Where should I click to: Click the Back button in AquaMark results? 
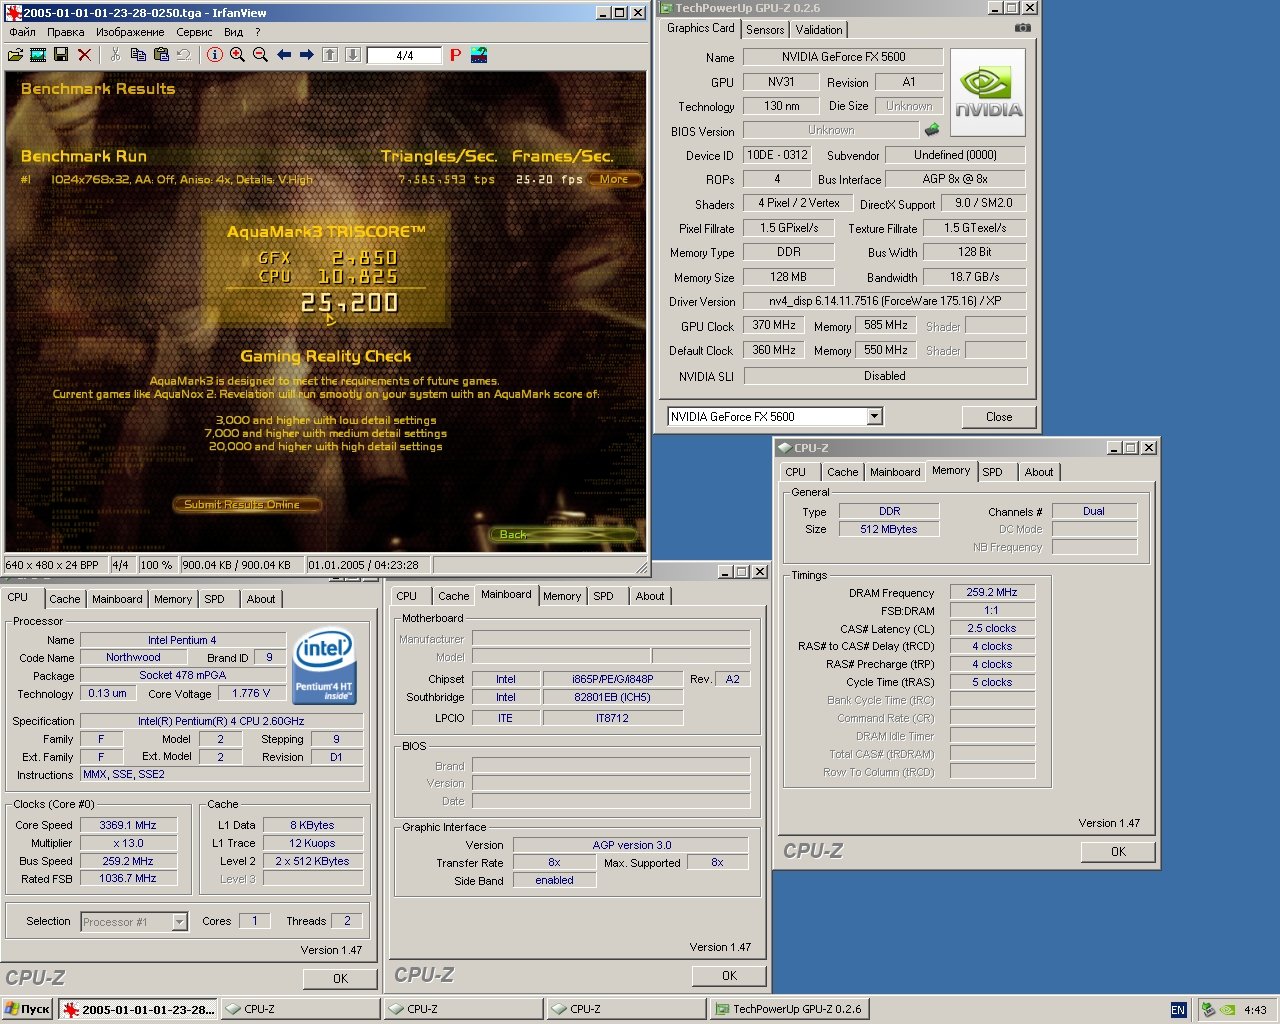click(x=562, y=535)
